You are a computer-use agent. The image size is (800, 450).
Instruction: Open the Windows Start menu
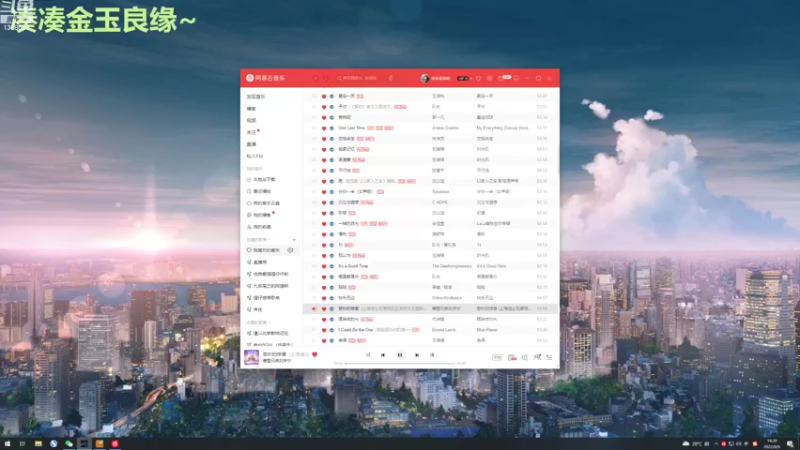pos(7,444)
